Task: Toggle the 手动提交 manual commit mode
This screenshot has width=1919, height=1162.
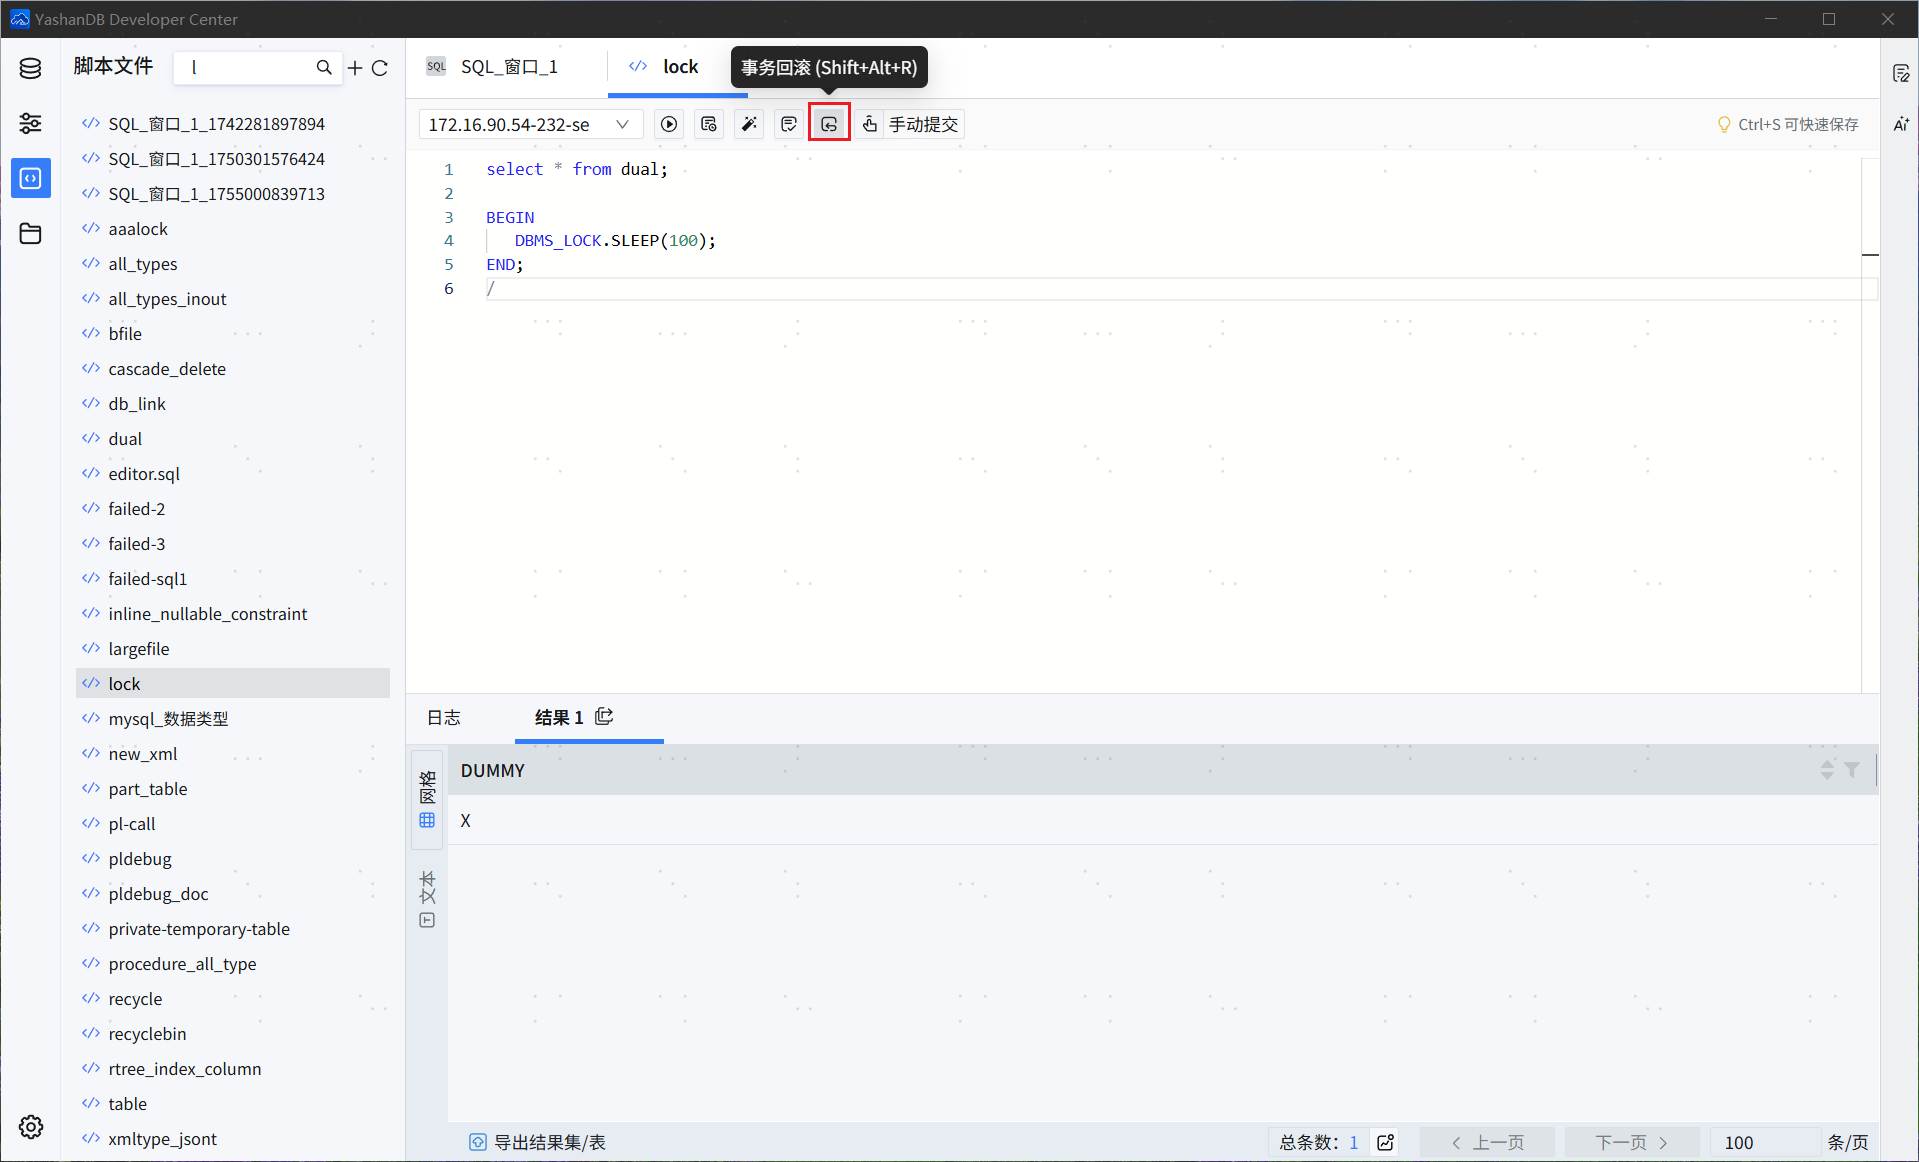Action: [x=911, y=124]
